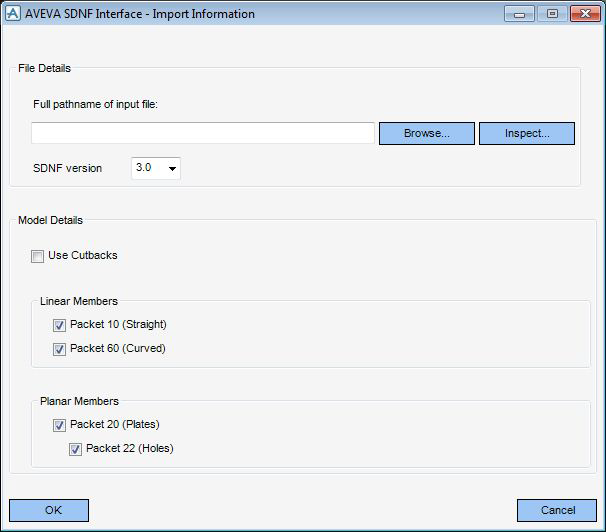The width and height of the screenshot is (606, 532).
Task: Cancel the import dialog
Action: [x=557, y=510]
